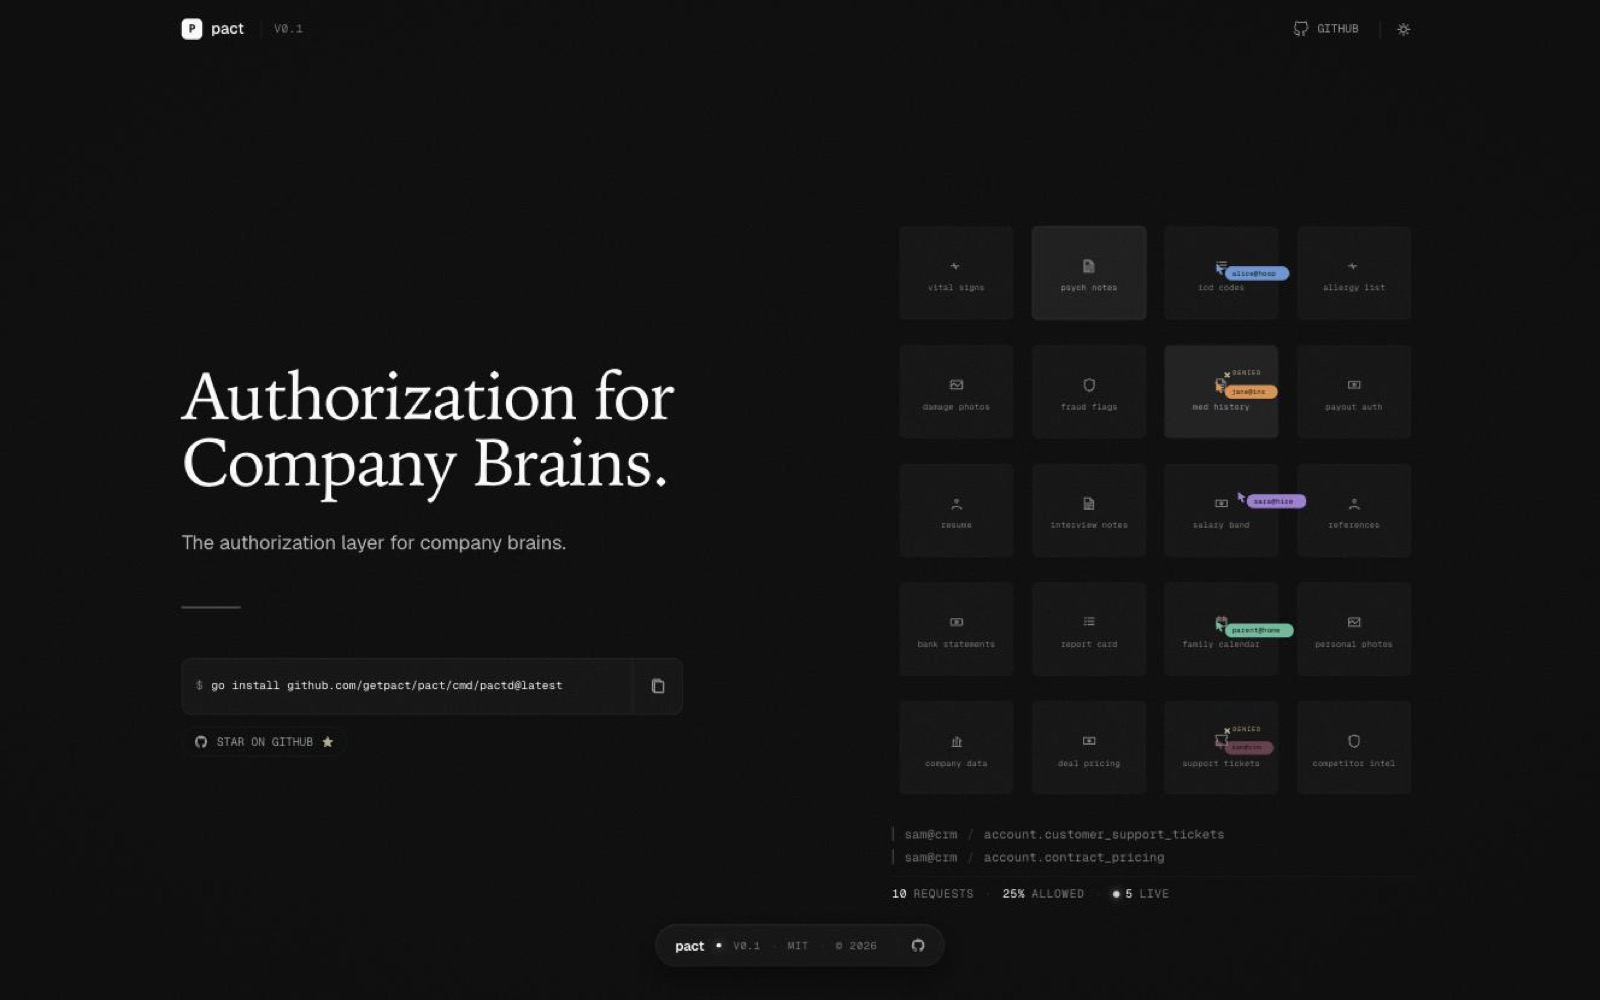This screenshot has width=1600, height=1000.
Task: Click the jane@ins orange badge
Action: coord(1250,392)
